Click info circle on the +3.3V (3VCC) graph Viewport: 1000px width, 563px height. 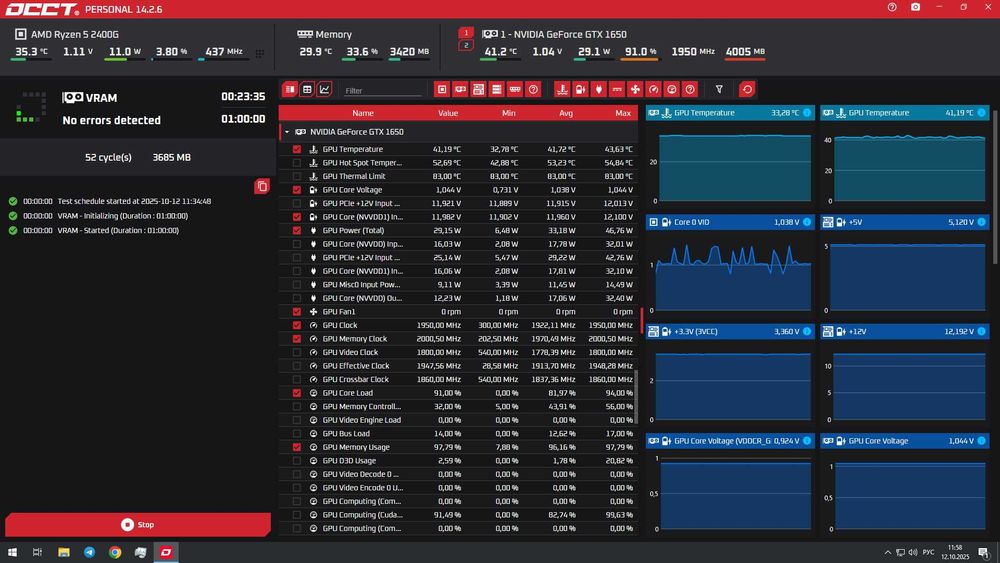click(807, 332)
